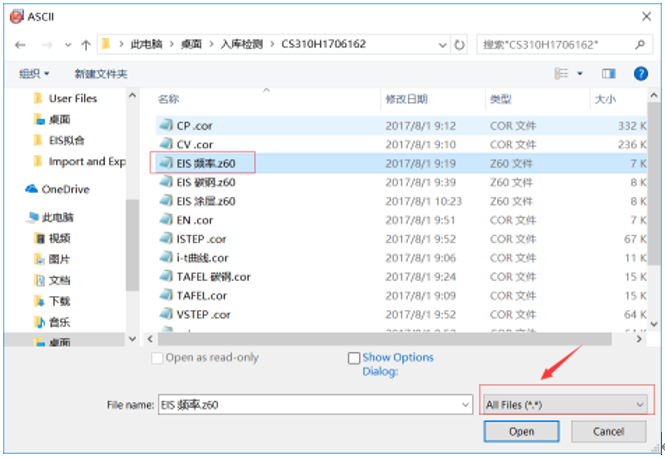
Task: Open the view options dropdown arrow
Action: [580, 74]
